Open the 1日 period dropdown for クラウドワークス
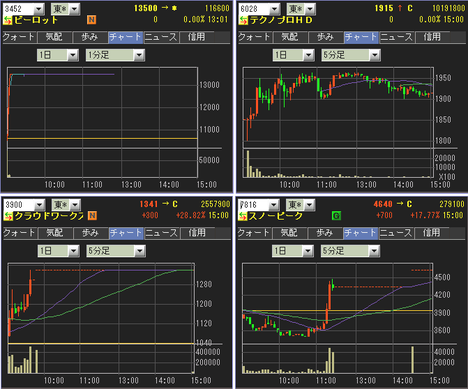Screen dimensions: 468x389 click(74, 251)
